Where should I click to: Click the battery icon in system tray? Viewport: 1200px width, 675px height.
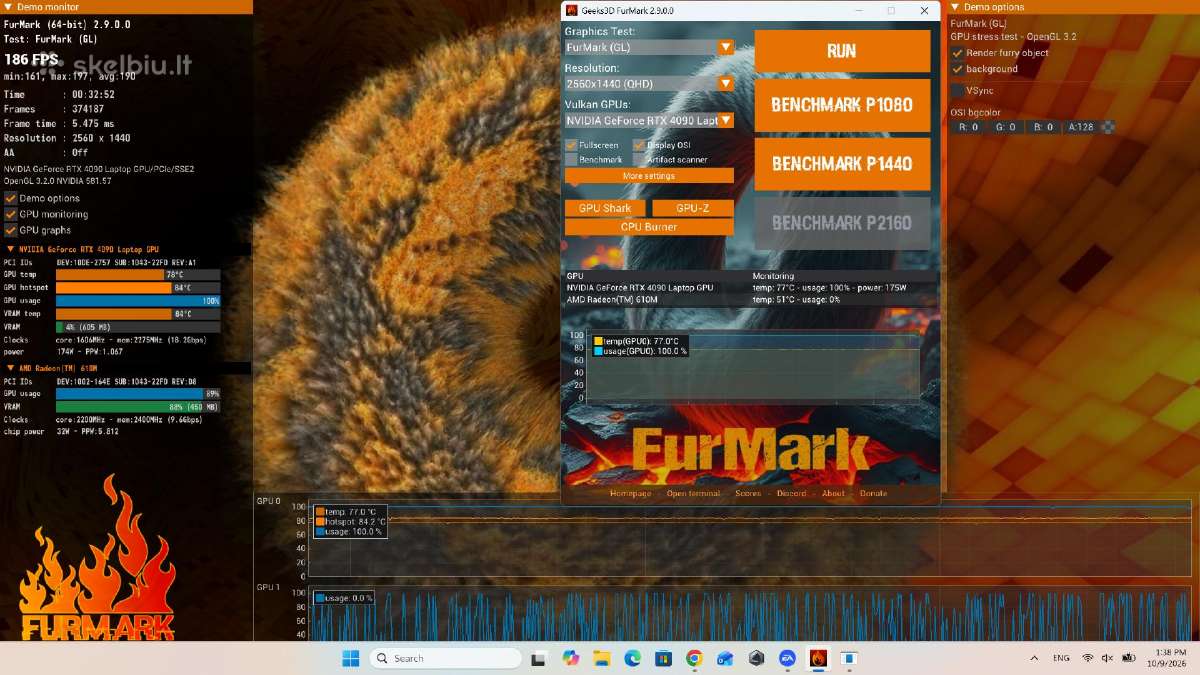(1129, 658)
